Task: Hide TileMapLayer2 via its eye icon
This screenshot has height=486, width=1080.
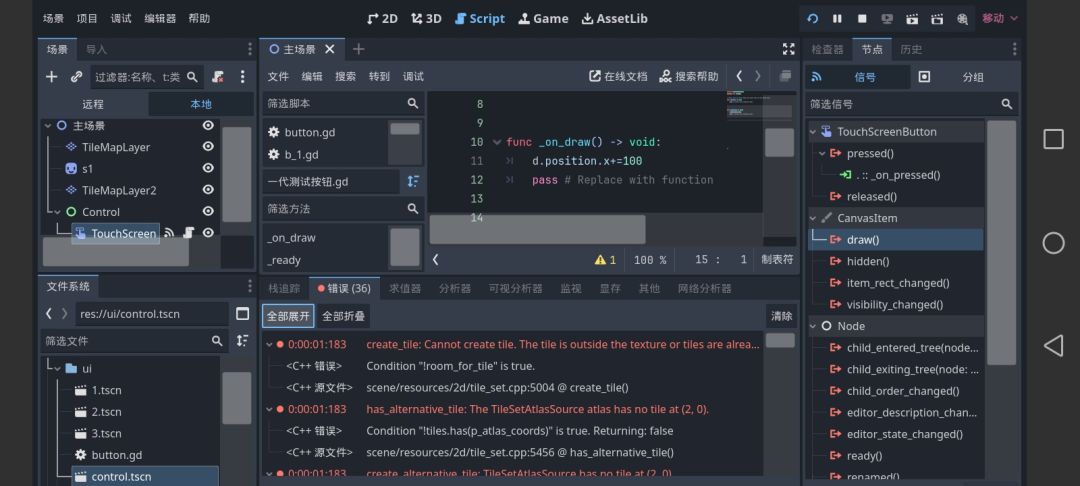Action: point(208,189)
